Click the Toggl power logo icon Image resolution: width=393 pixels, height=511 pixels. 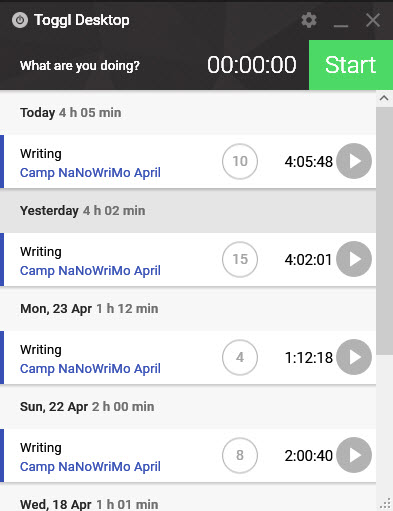point(20,20)
